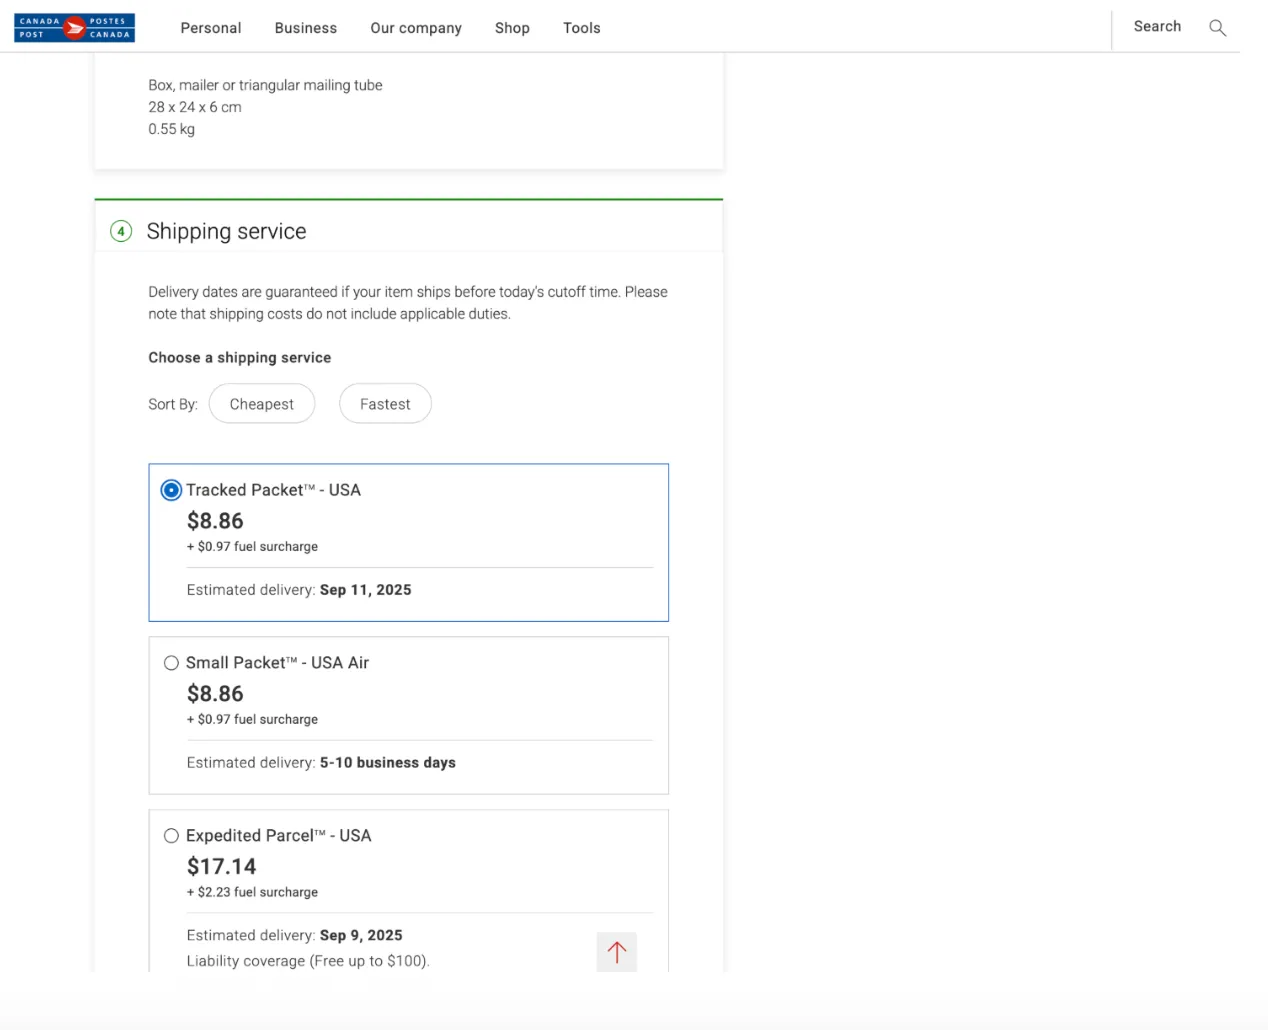This screenshot has width=1268, height=1030.
Task: Click the Canada Post flag emblem in the logo
Action: point(74,27)
